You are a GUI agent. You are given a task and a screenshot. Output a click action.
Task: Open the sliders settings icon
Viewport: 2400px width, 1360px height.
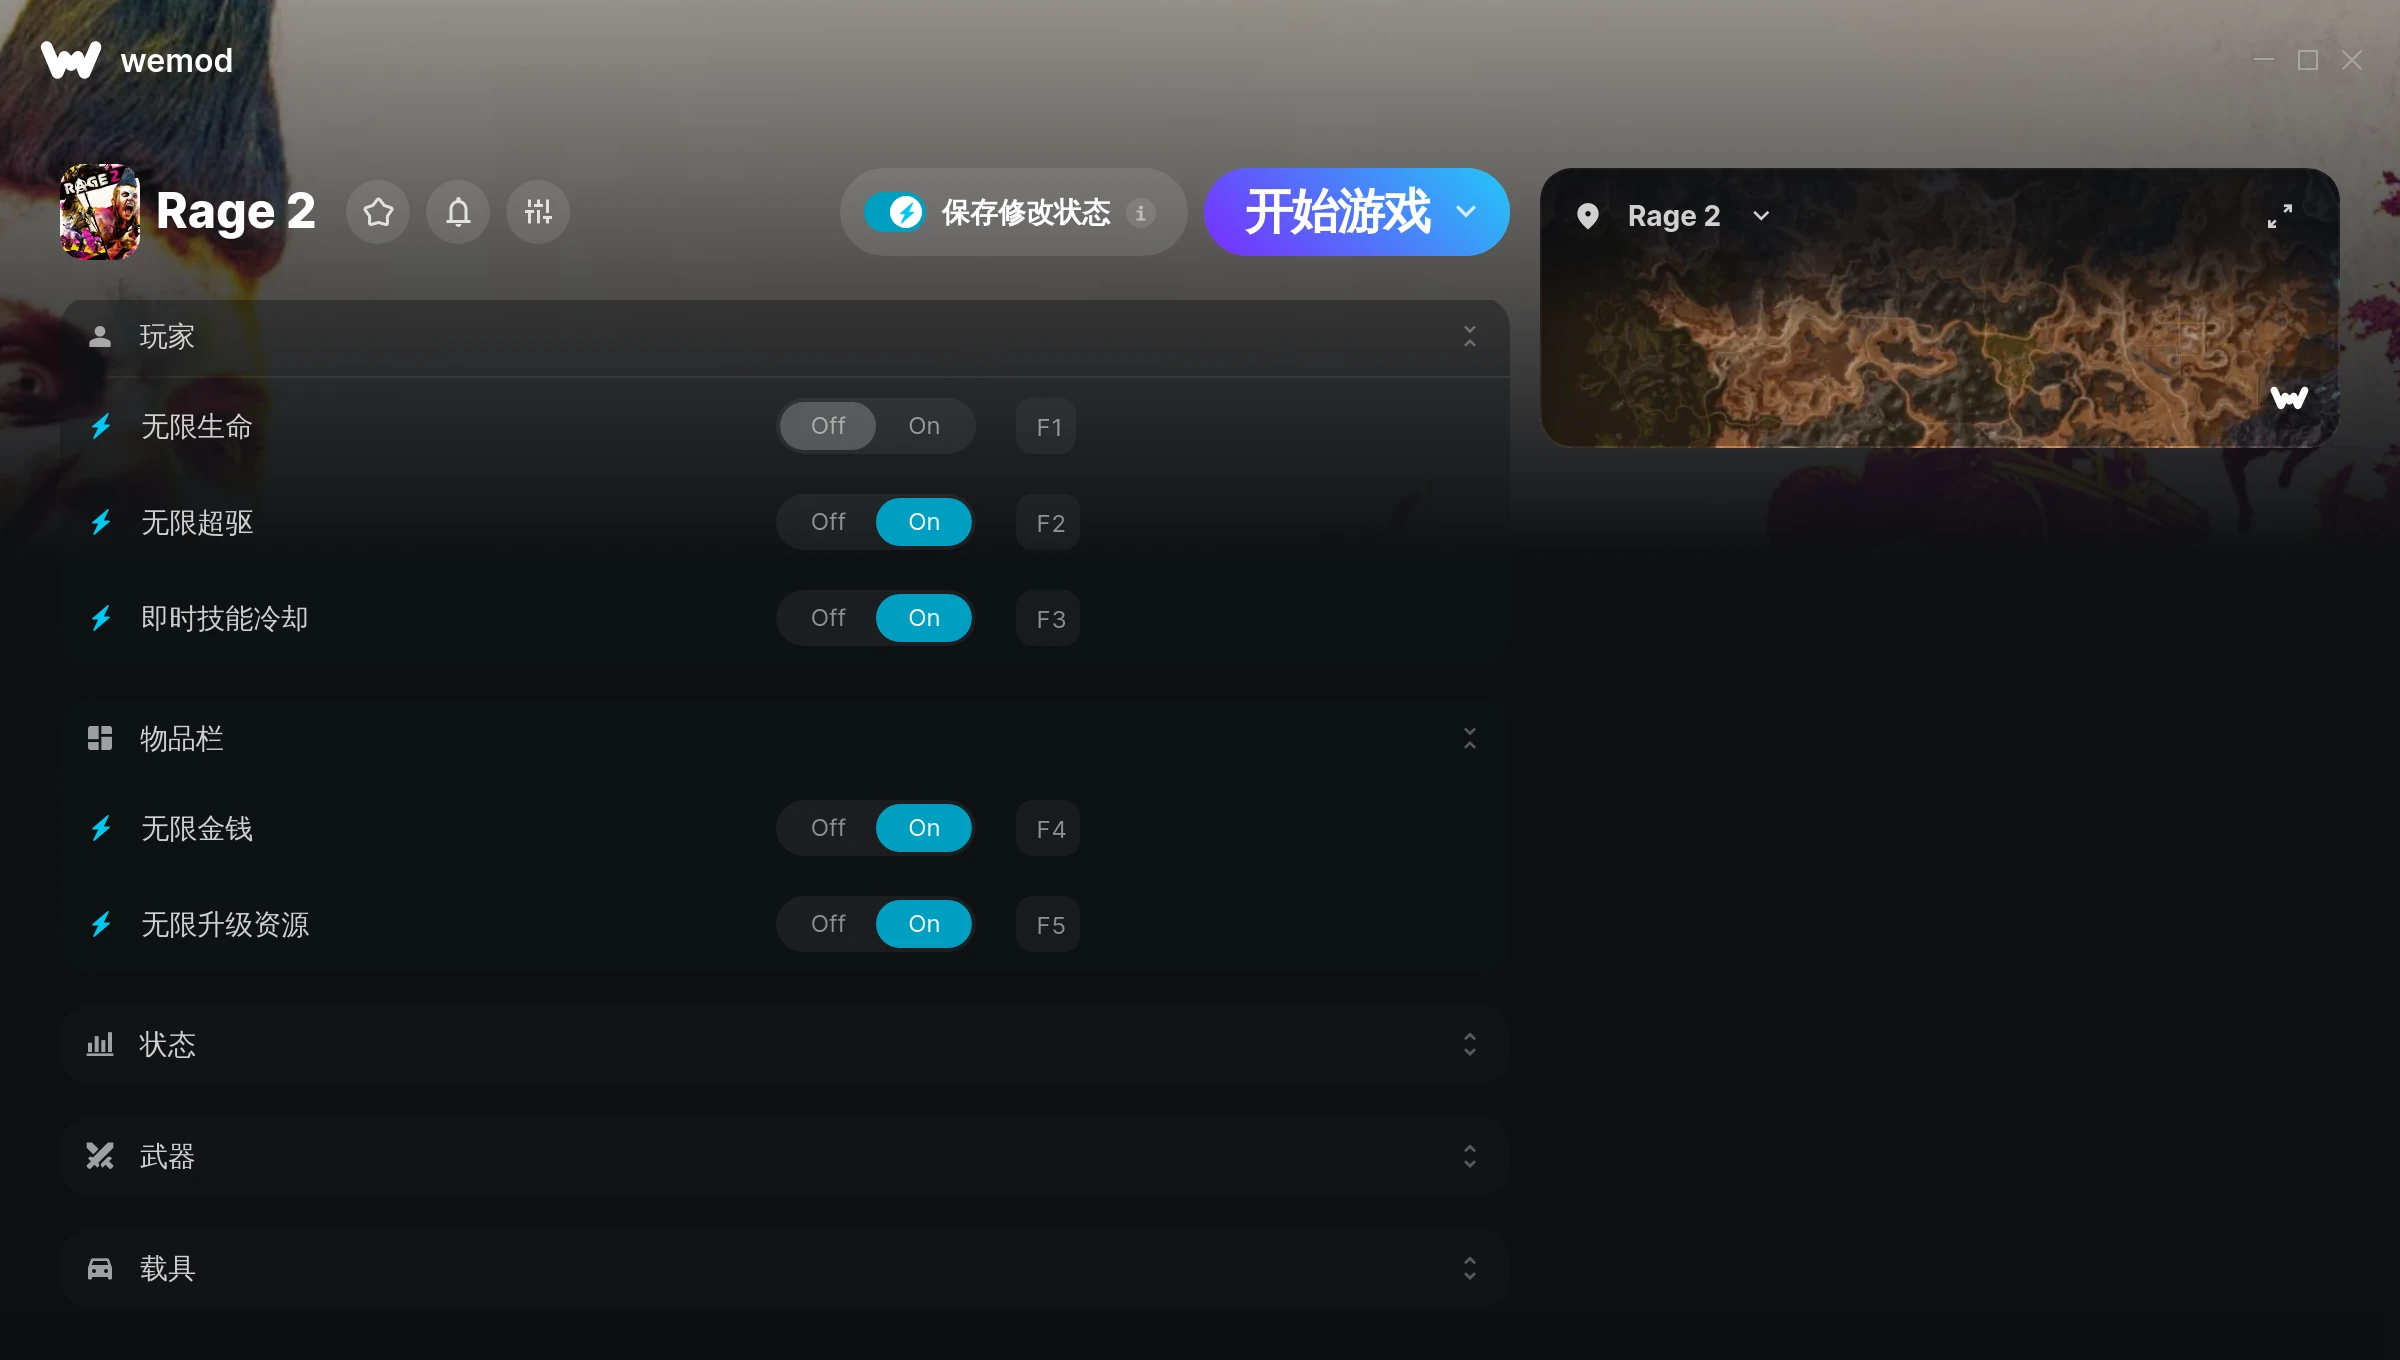click(538, 212)
